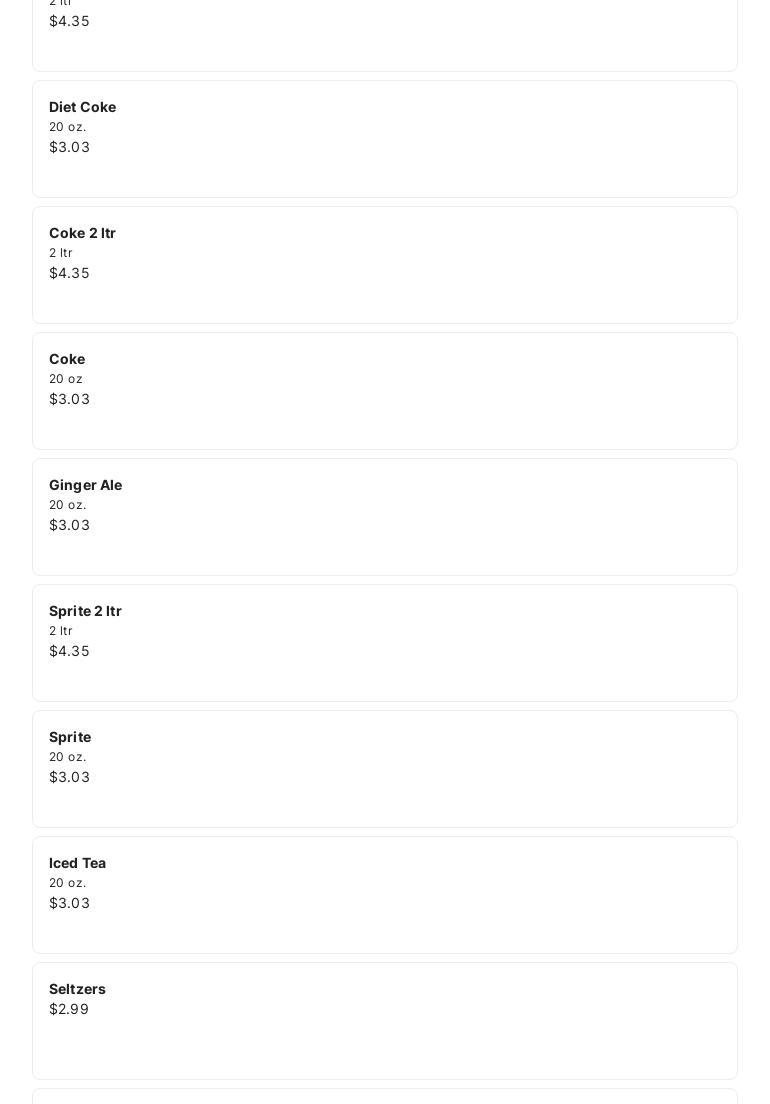770x1104 pixels.
Task: Click the $3.03 price below Coke 20 oz
Action: 69,399
